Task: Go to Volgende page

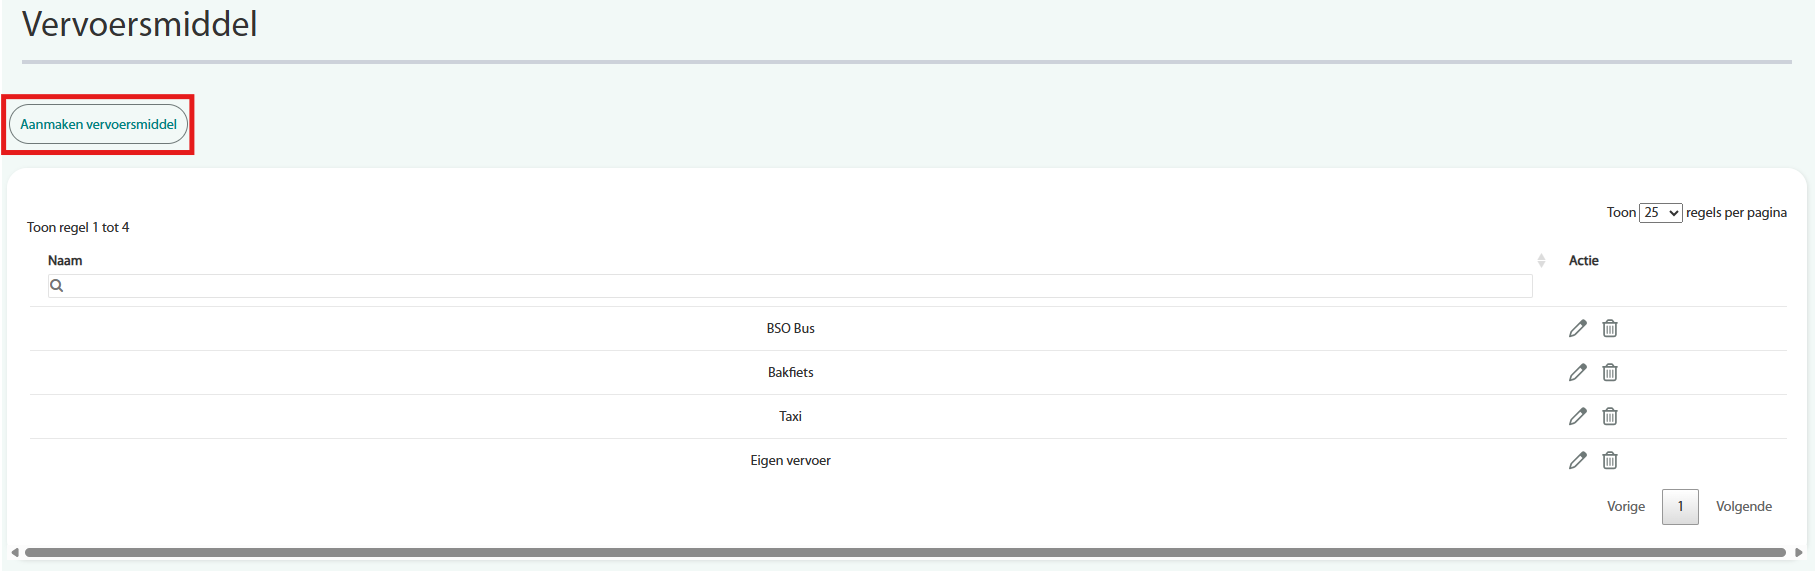Action: click(x=1743, y=507)
